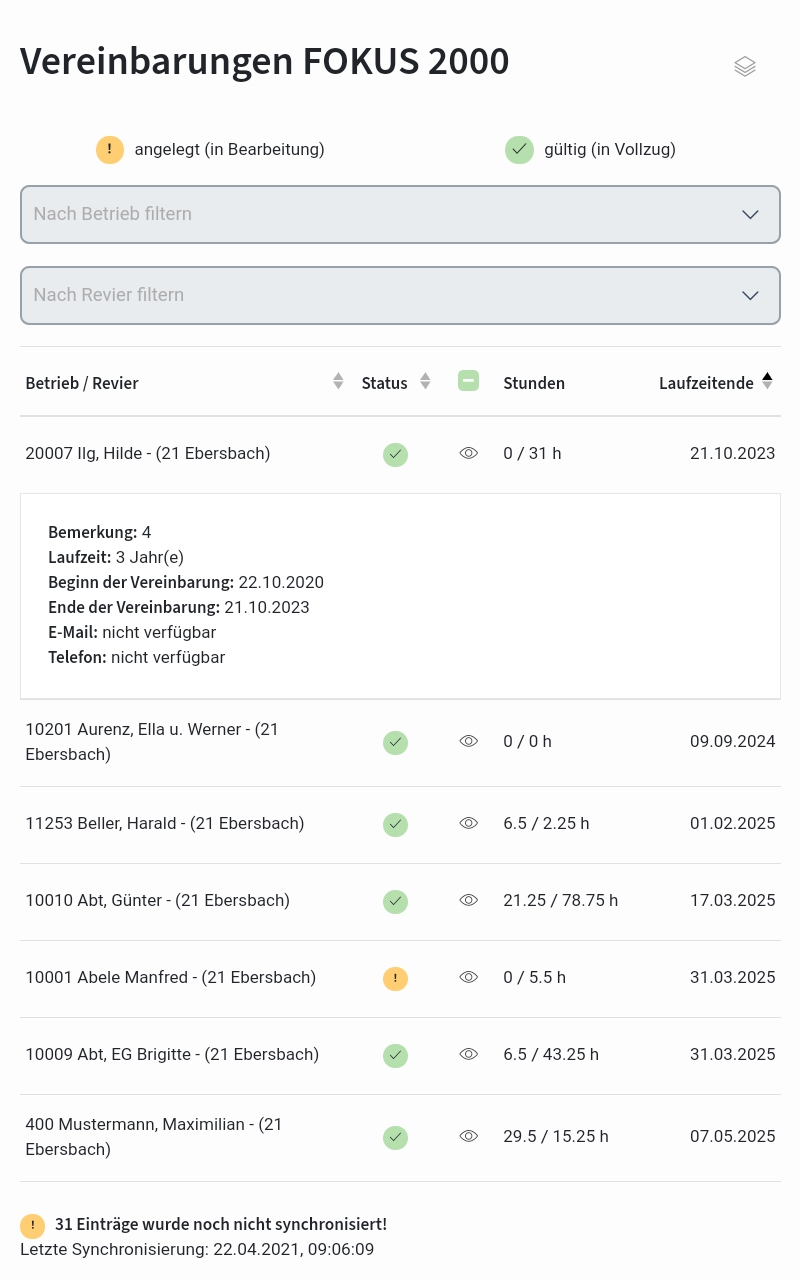
Task: Toggle eye icon for Ilg, Hilde row
Action: (x=468, y=454)
